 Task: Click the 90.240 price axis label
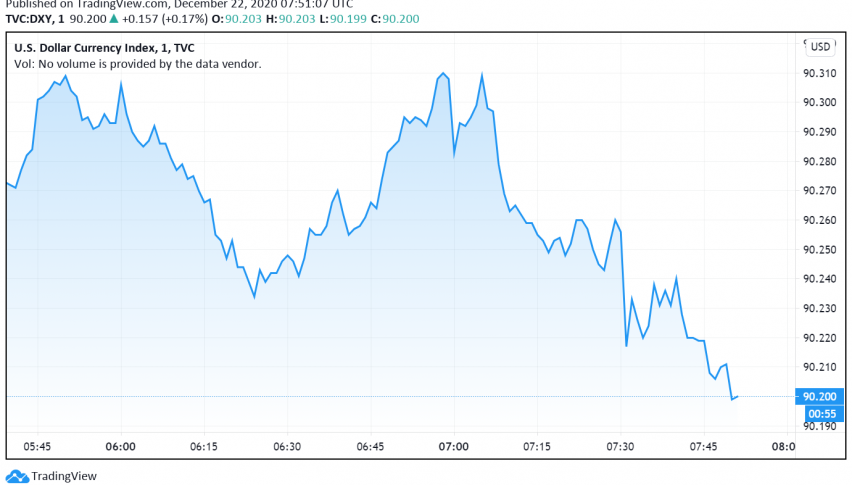tap(819, 279)
